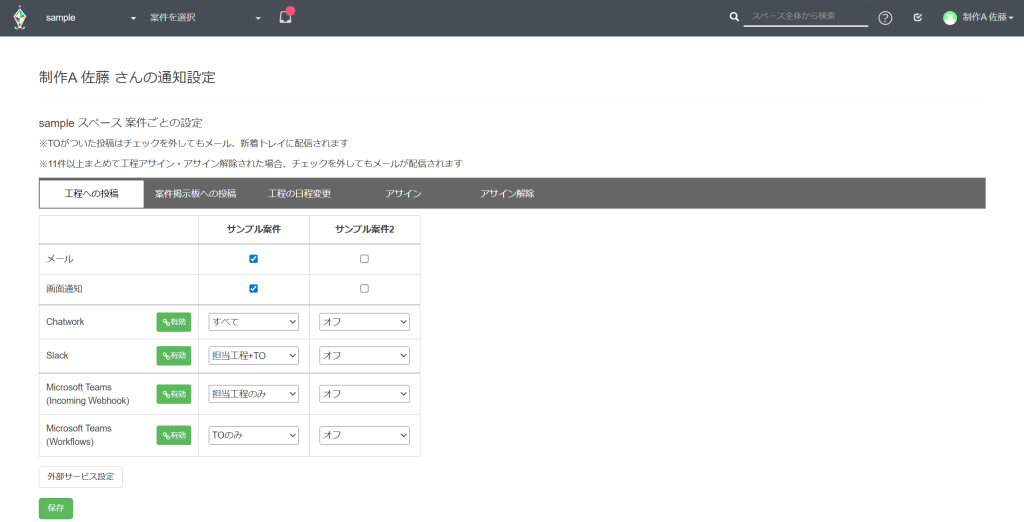The image size is (1024, 522).
Task: Click the 保存 save button
Action: pyautogui.click(x=56, y=508)
